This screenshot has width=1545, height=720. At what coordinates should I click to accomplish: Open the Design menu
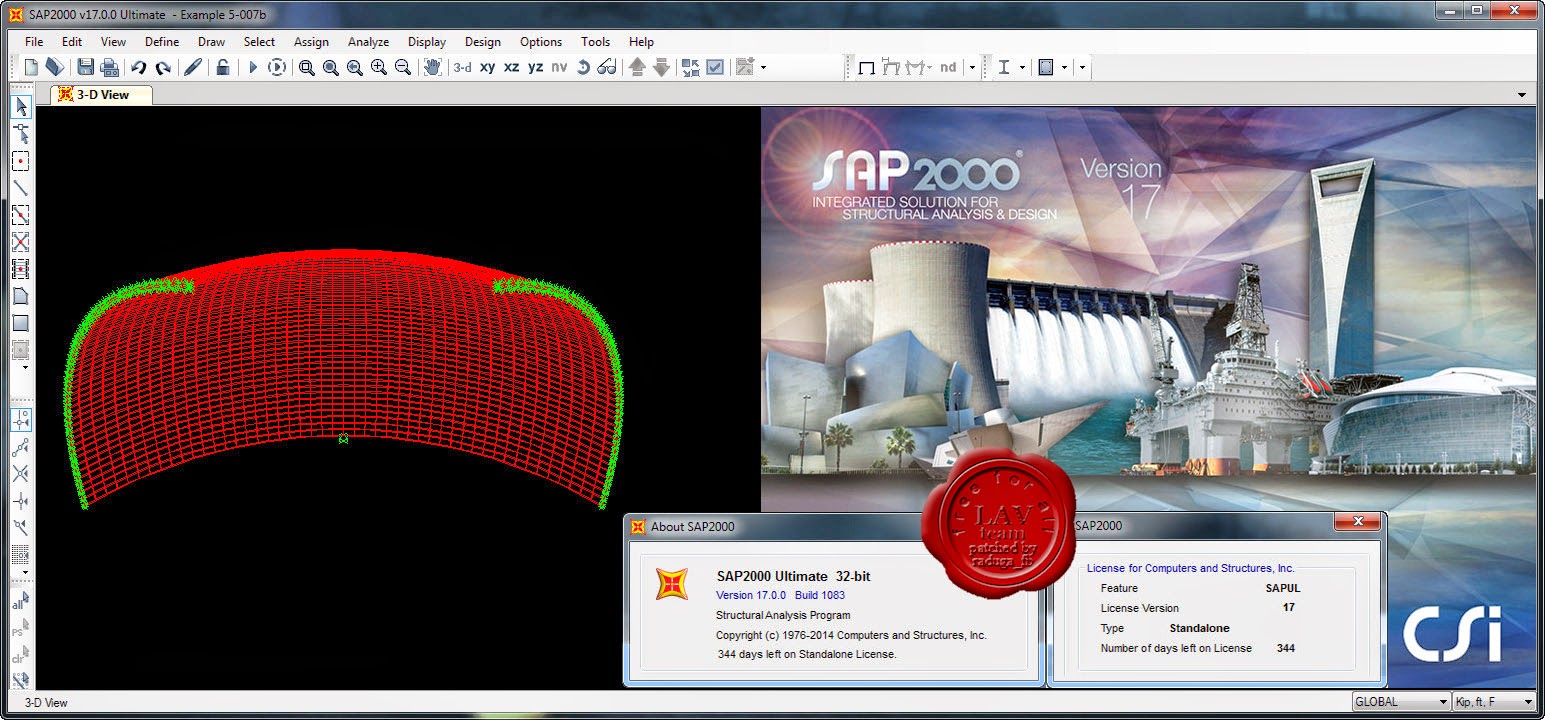click(483, 42)
